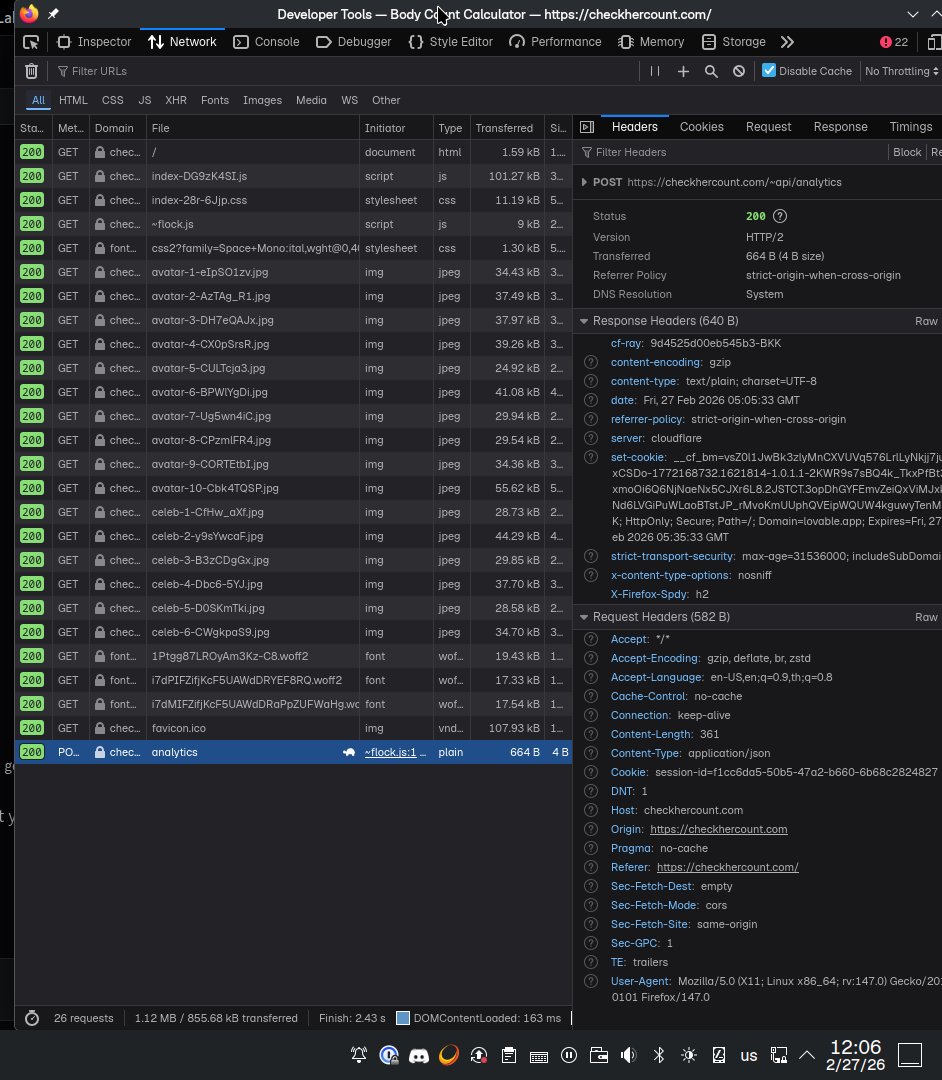Viewport: 942px width, 1080px height.
Task: Open network search magnifier
Action: (x=711, y=71)
